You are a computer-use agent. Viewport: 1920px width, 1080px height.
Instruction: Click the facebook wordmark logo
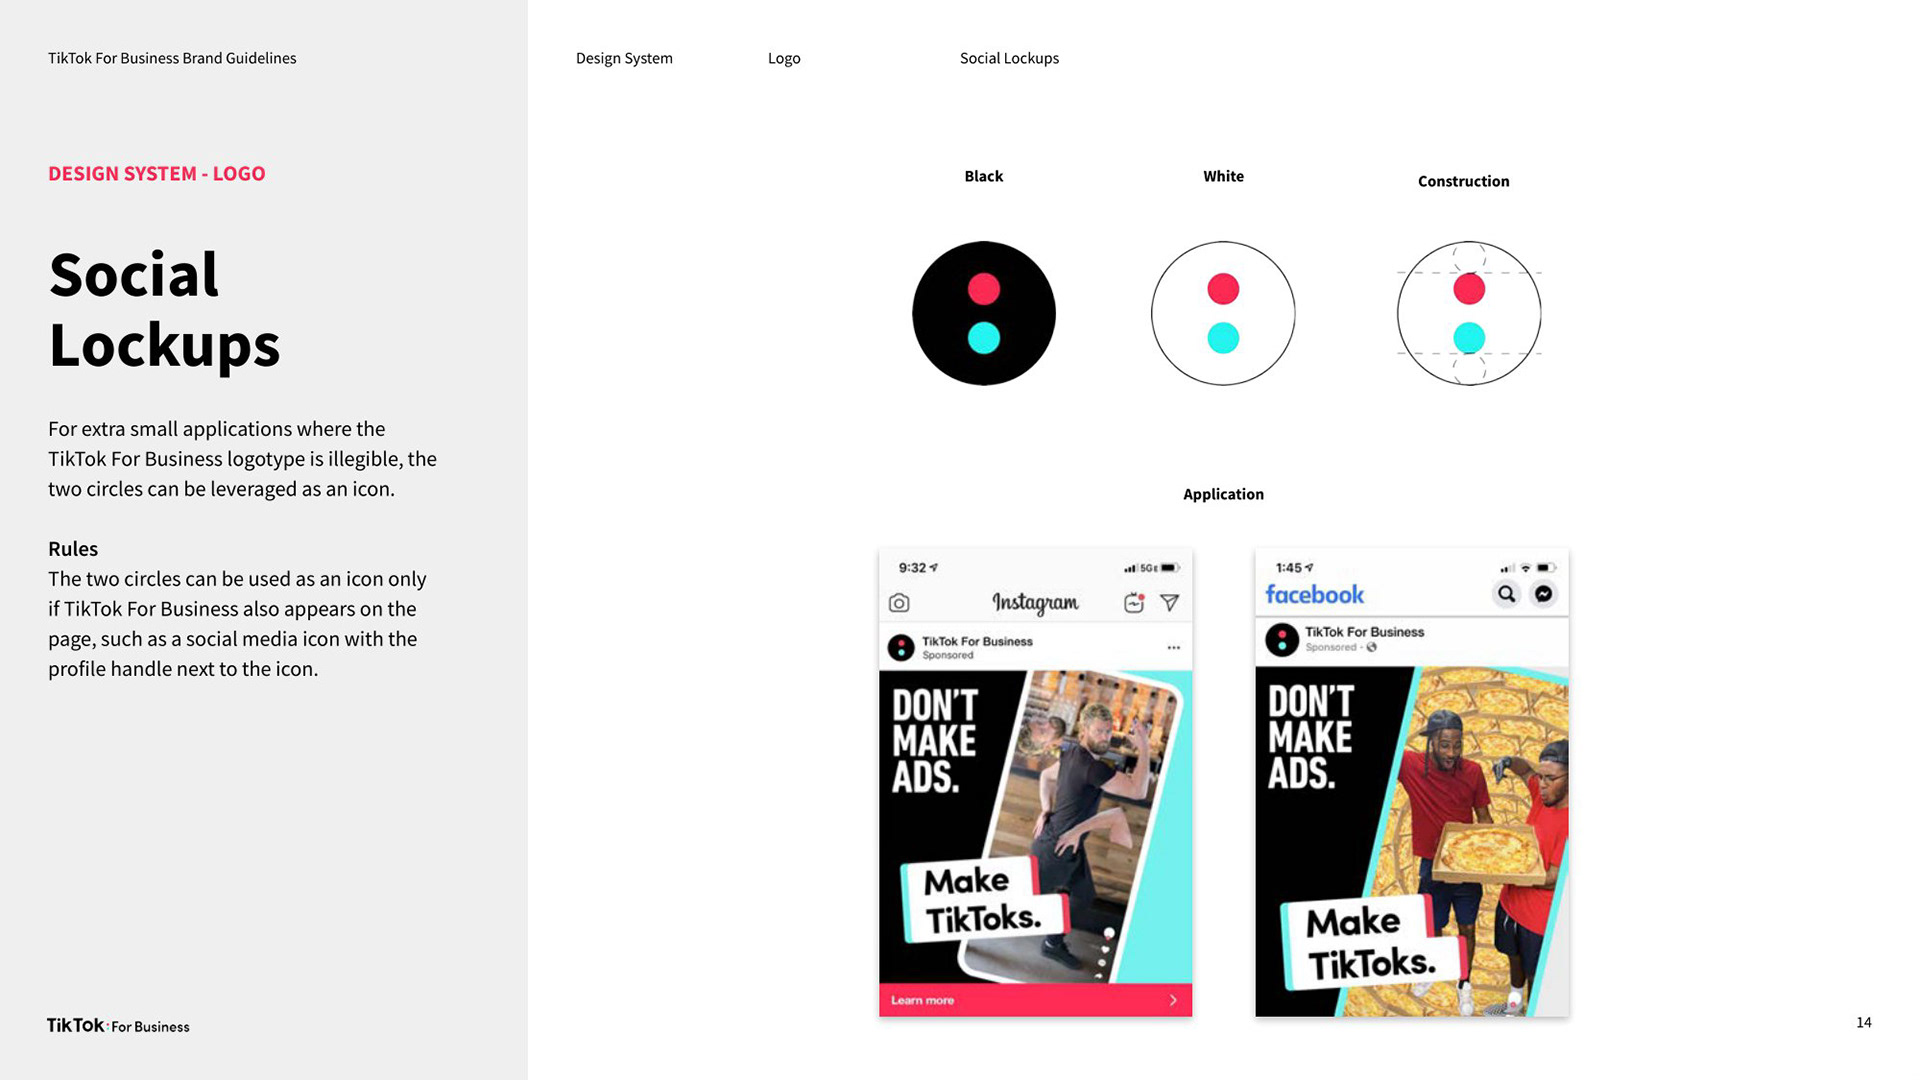pos(1314,595)
